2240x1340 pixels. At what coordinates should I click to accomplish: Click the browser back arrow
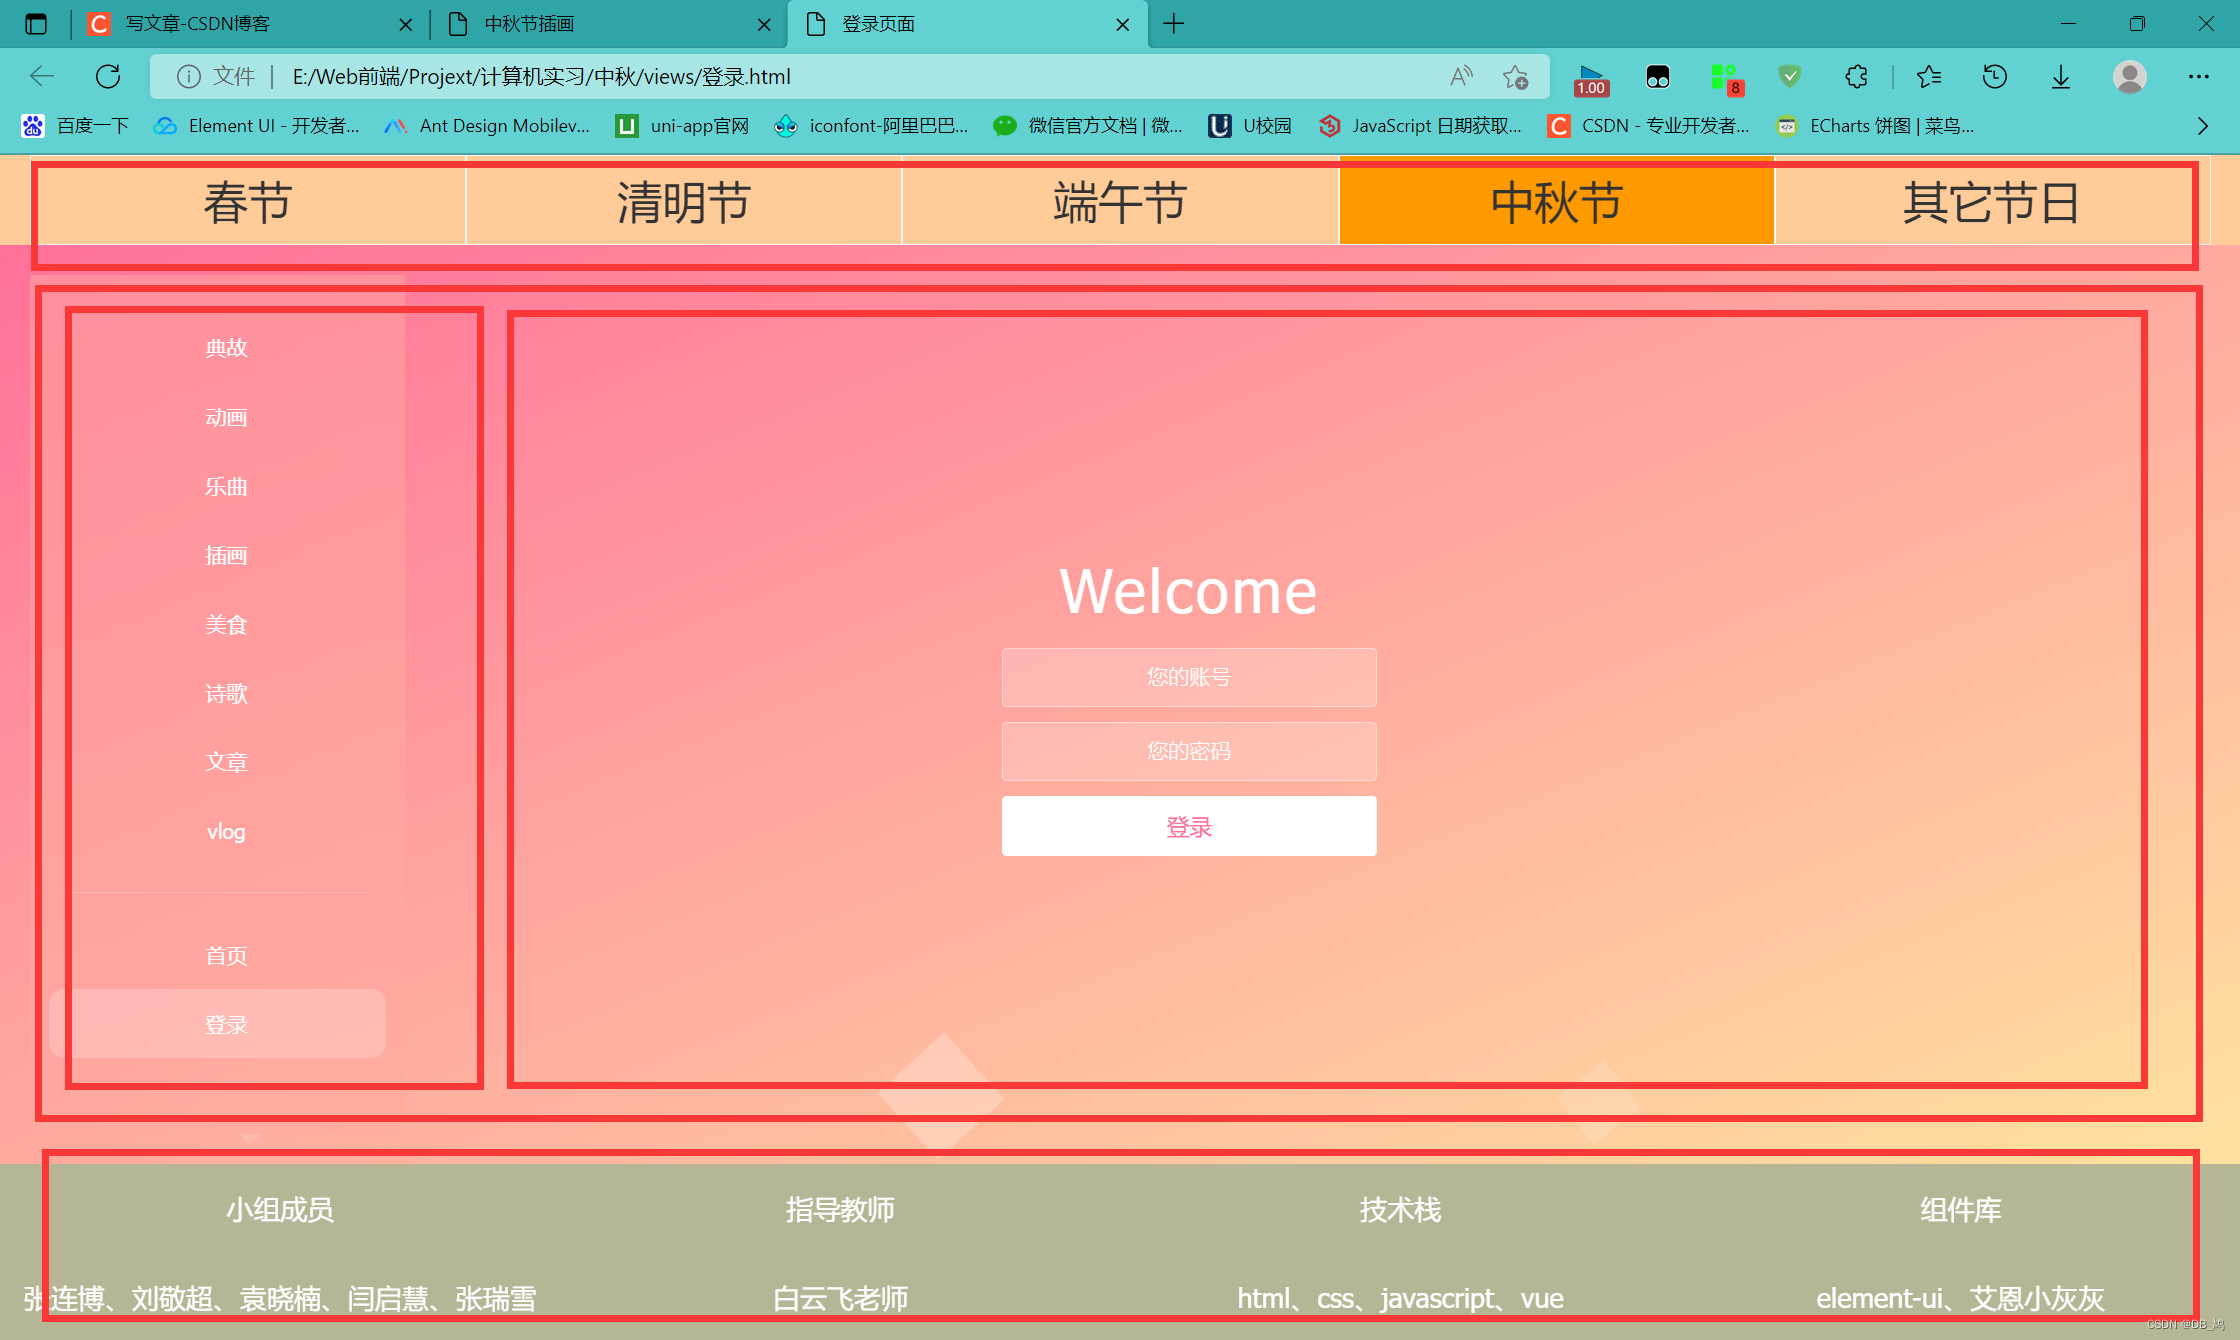(x=42, y=77)
